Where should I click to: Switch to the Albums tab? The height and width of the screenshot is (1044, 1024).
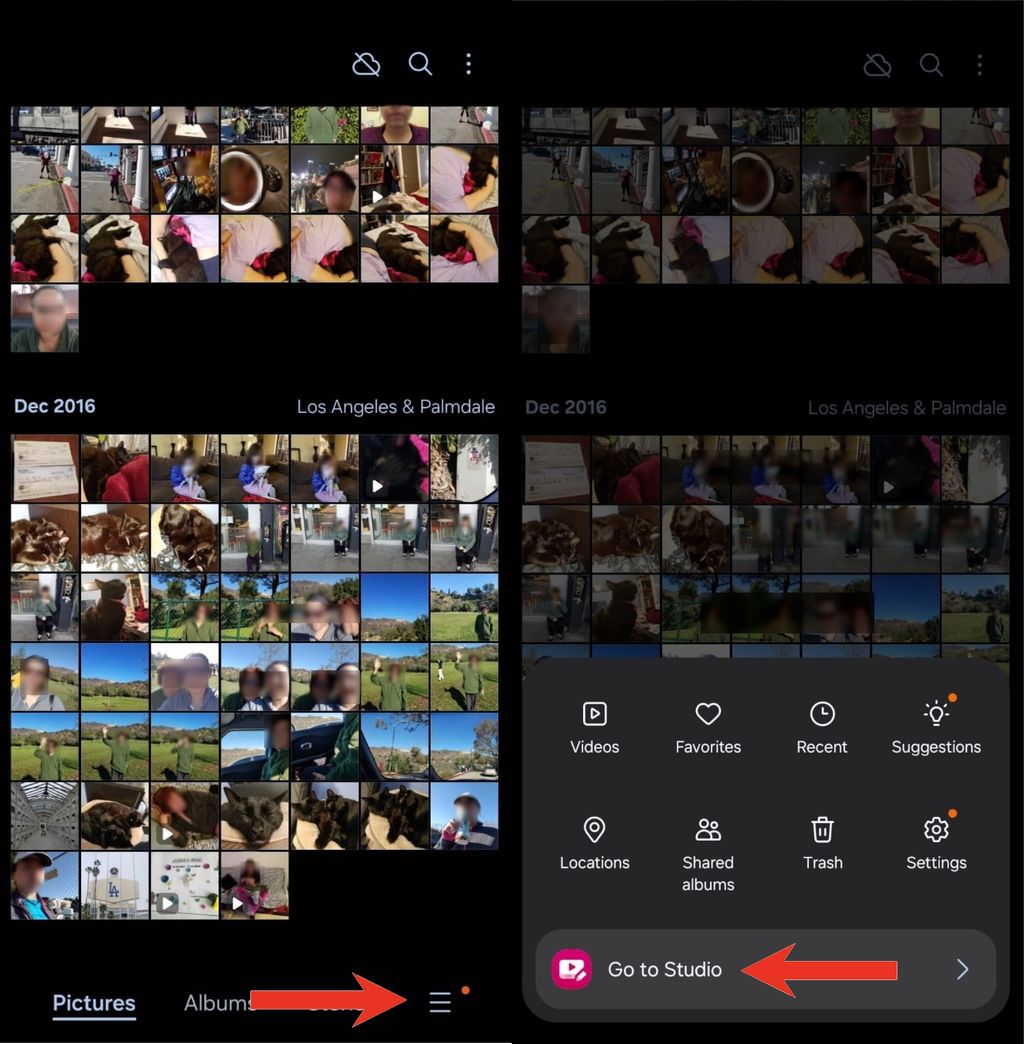(x=219, y=1003)
